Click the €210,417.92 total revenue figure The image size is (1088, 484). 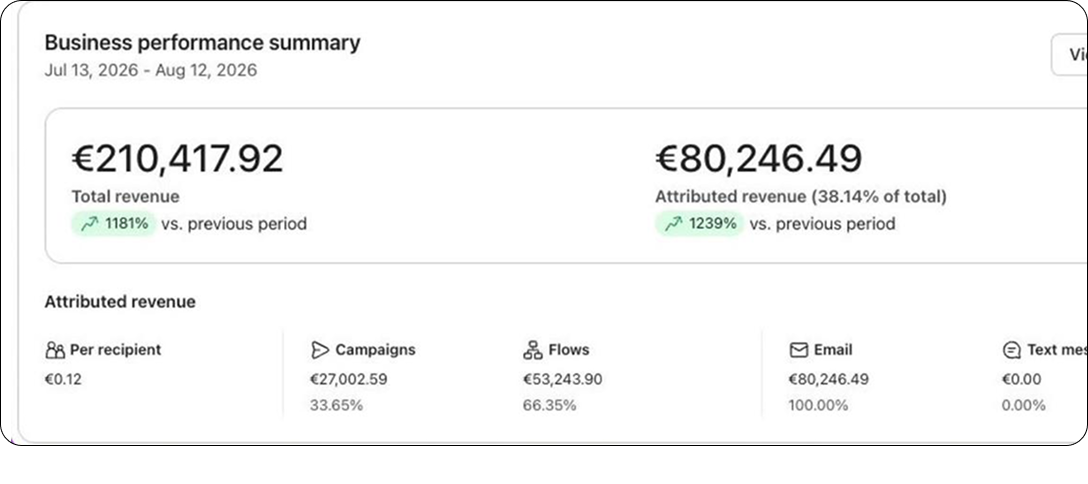pyautogui.click(x=178, y=159)
